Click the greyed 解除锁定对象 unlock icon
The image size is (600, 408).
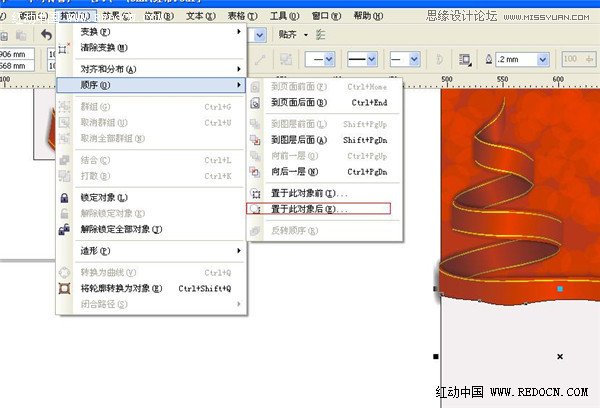64,214
